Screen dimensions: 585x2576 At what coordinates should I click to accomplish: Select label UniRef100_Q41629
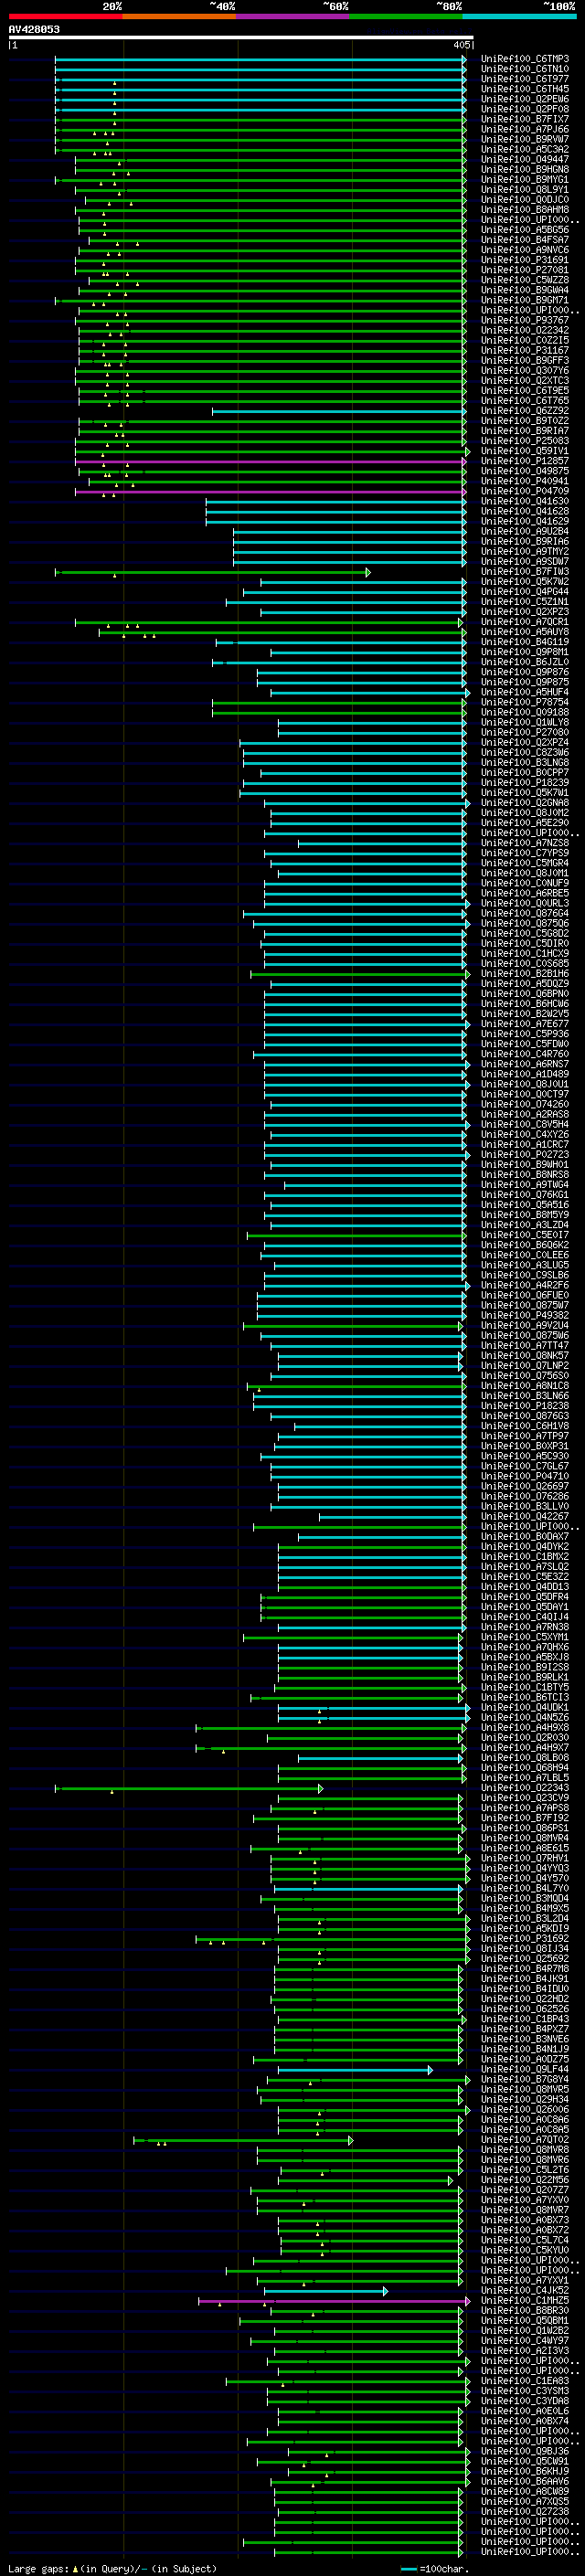point(524,521)
